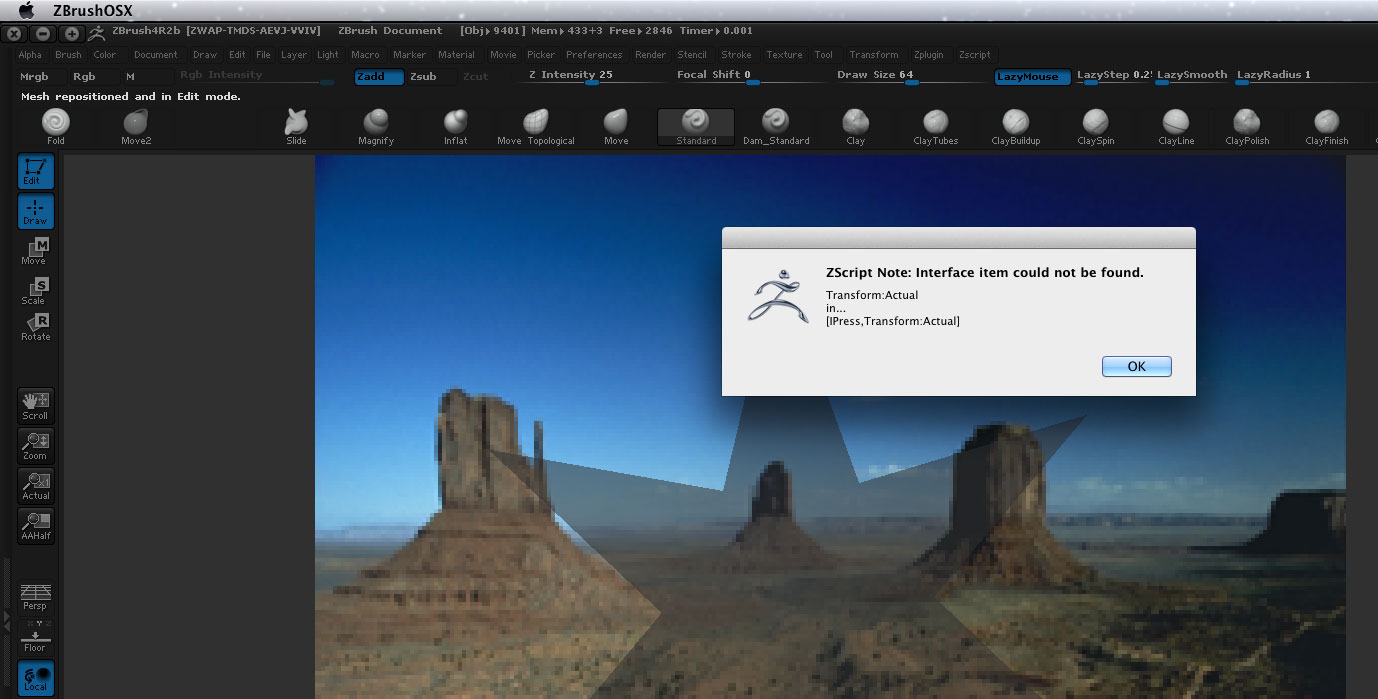Enable M material mode
Image resolution: width=1378 pixels, height=699 pixels.
click(131, 76)
